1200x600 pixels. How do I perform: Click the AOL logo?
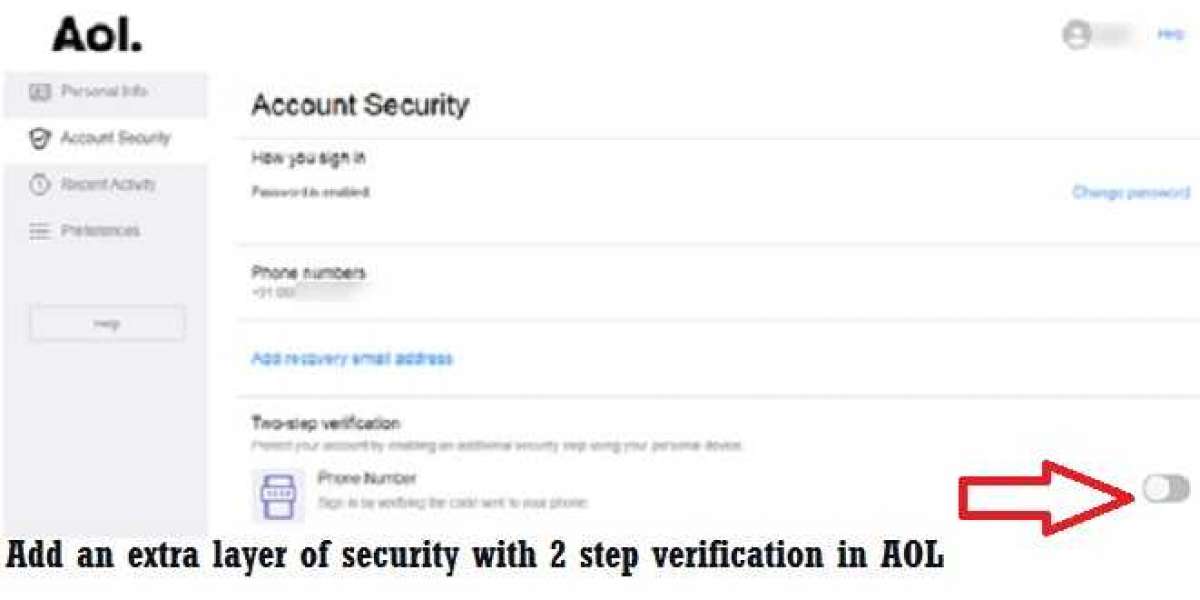point(97,36)
